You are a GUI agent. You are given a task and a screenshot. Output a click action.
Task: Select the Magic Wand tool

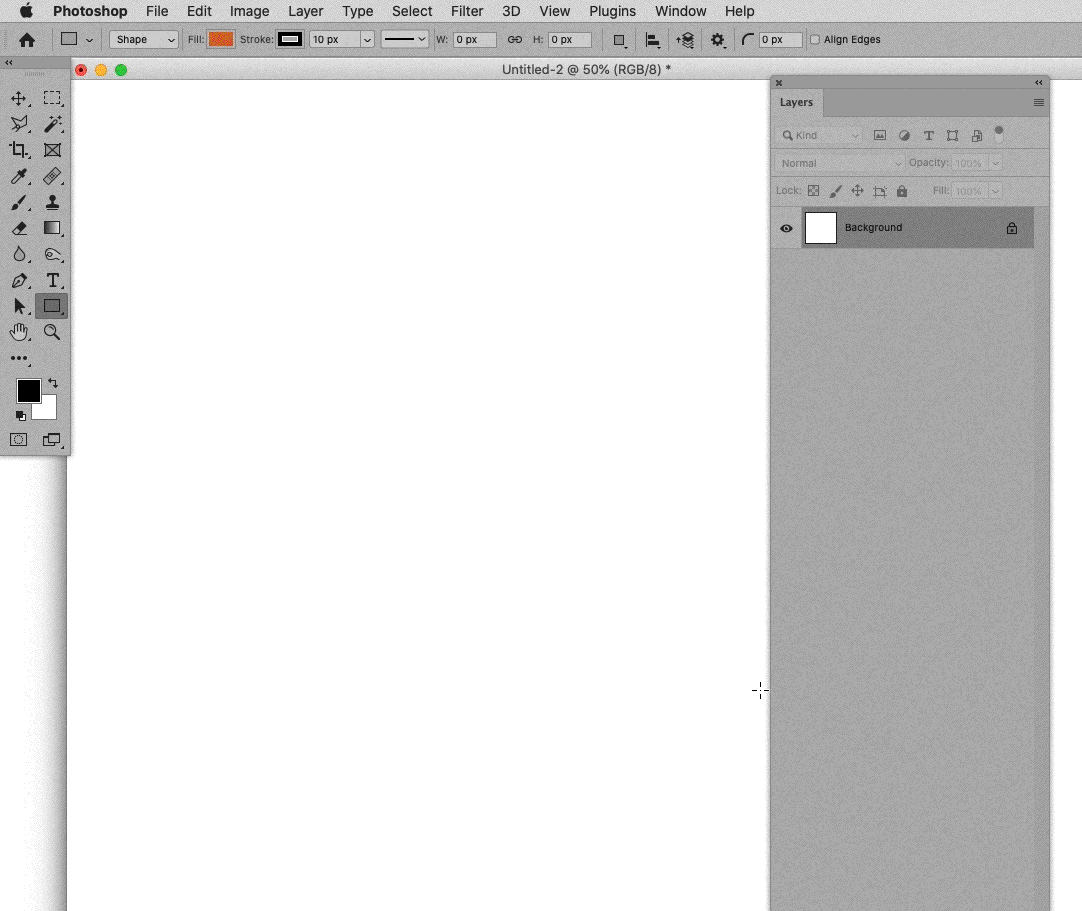52,124
